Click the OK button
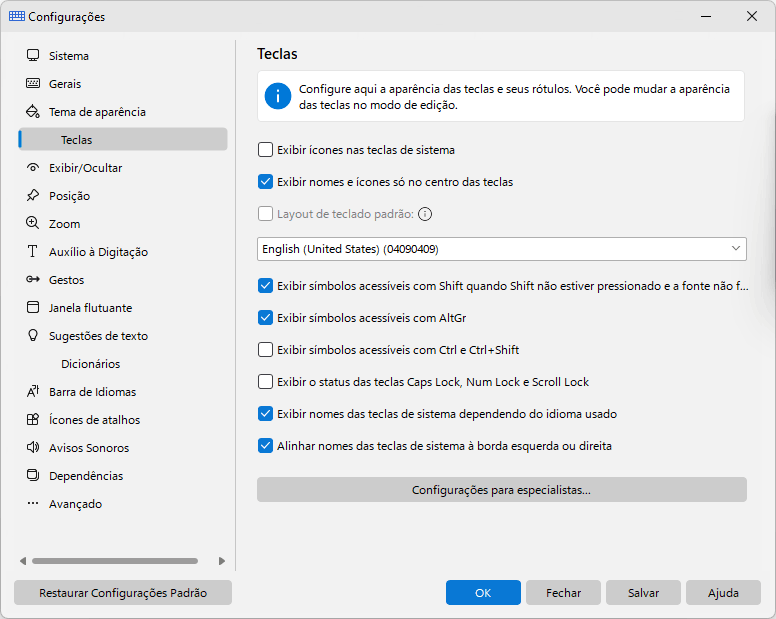776x619 pixels. [x=483, y=592]
